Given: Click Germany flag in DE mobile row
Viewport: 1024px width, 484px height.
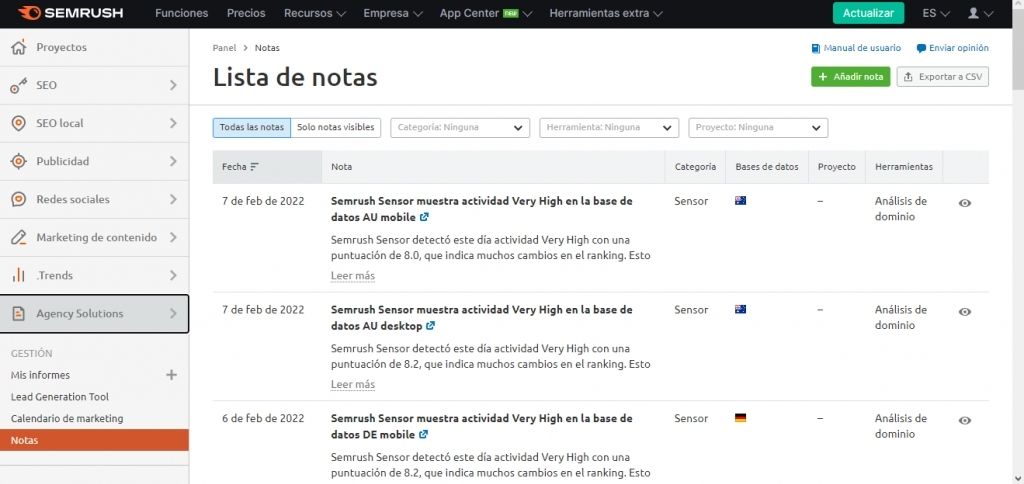Looking at the screenshot, I should tap(741, 418).
